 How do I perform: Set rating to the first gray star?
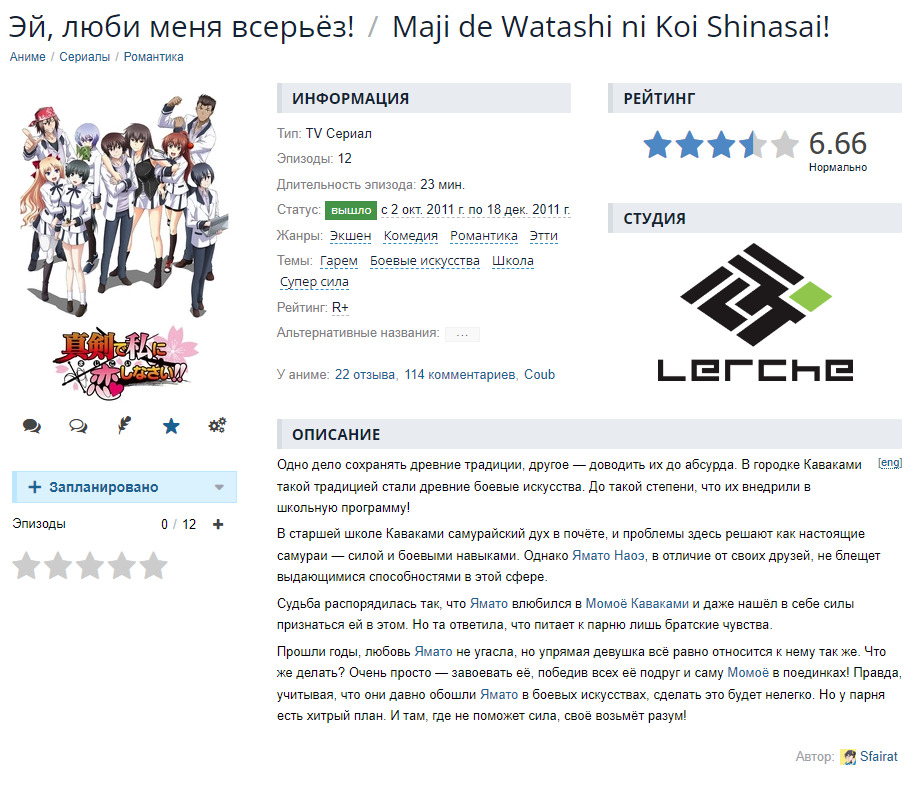[x=27, y=565]
